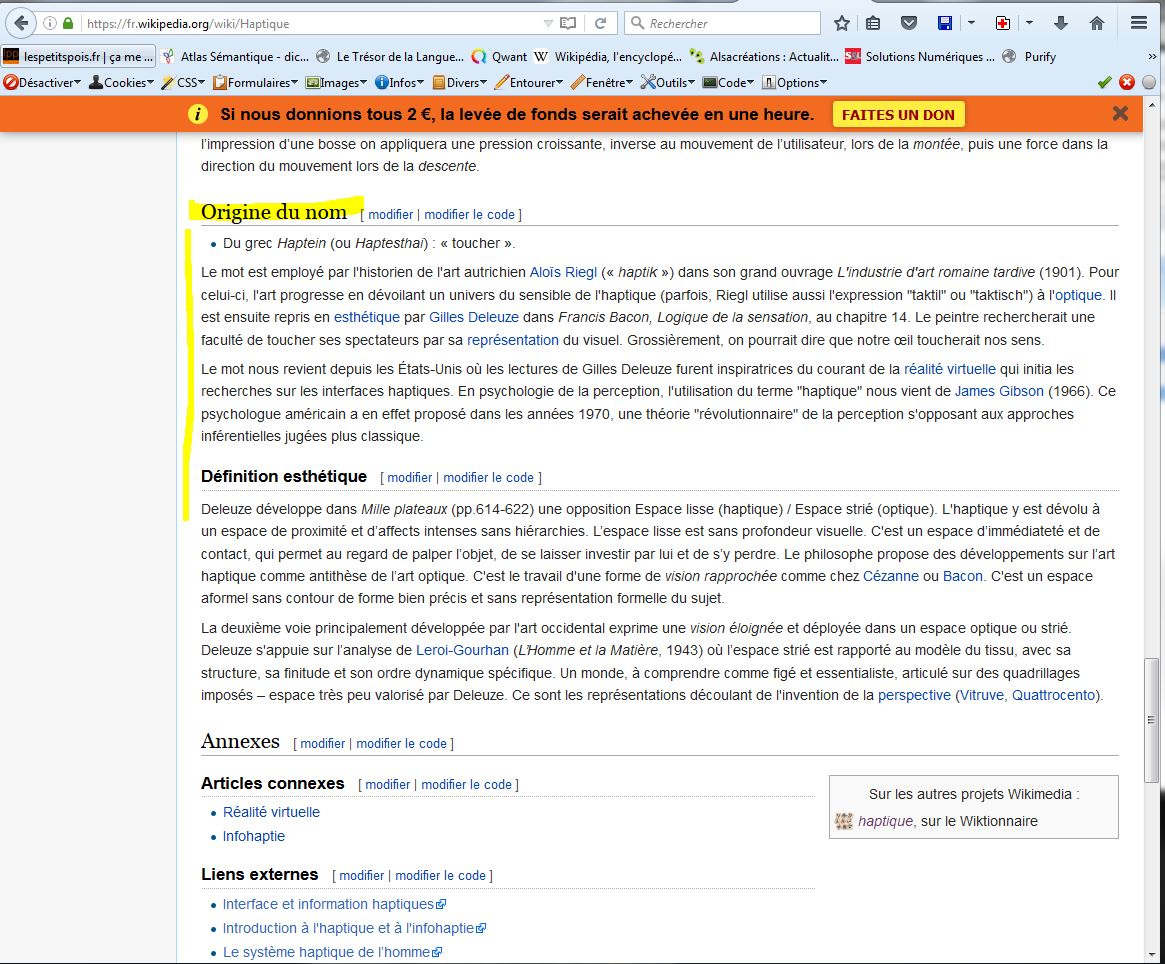Follow the Gilles Deleuze link
The height and width of the screenshot is (964, 1165).
coord(474,317)
